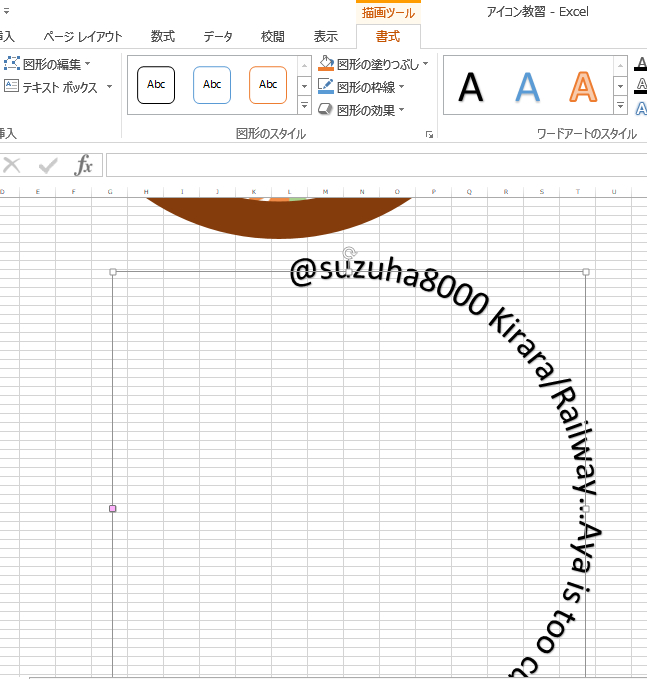647x679 pixels.
Task: Expand the テキスト ボックス dropdown arrow
Action: pos(110,87)
